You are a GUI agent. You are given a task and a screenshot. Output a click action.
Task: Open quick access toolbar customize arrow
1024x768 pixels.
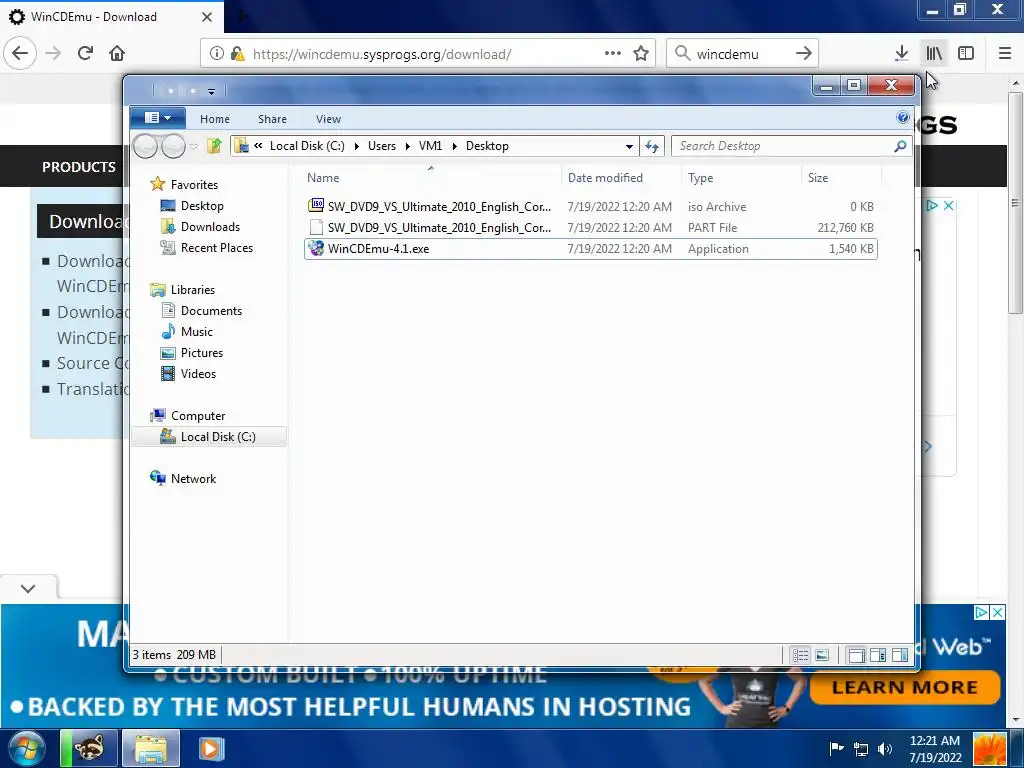tap(211, 91)
